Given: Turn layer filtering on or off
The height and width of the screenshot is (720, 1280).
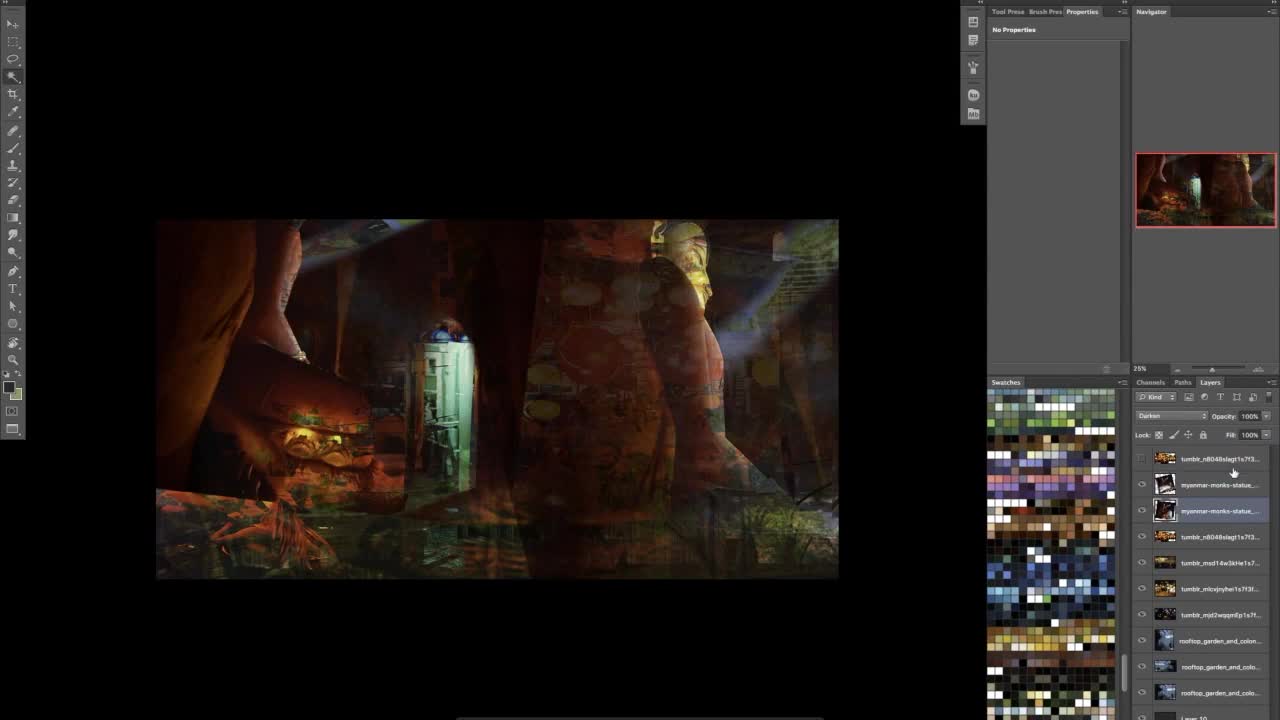Looking at the screenshot, I should coord(1269,397).
